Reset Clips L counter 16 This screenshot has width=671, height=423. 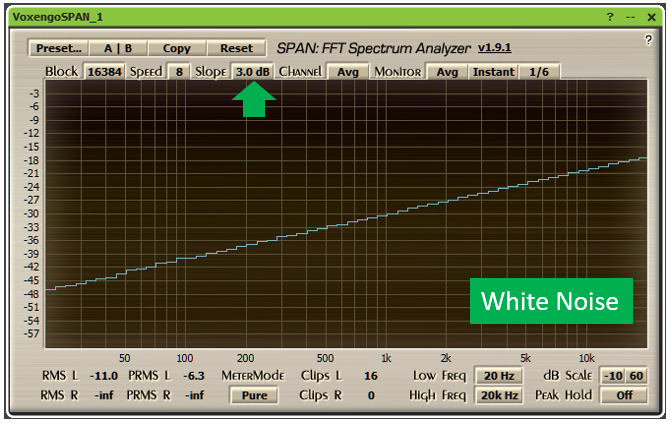pos(371,376)
